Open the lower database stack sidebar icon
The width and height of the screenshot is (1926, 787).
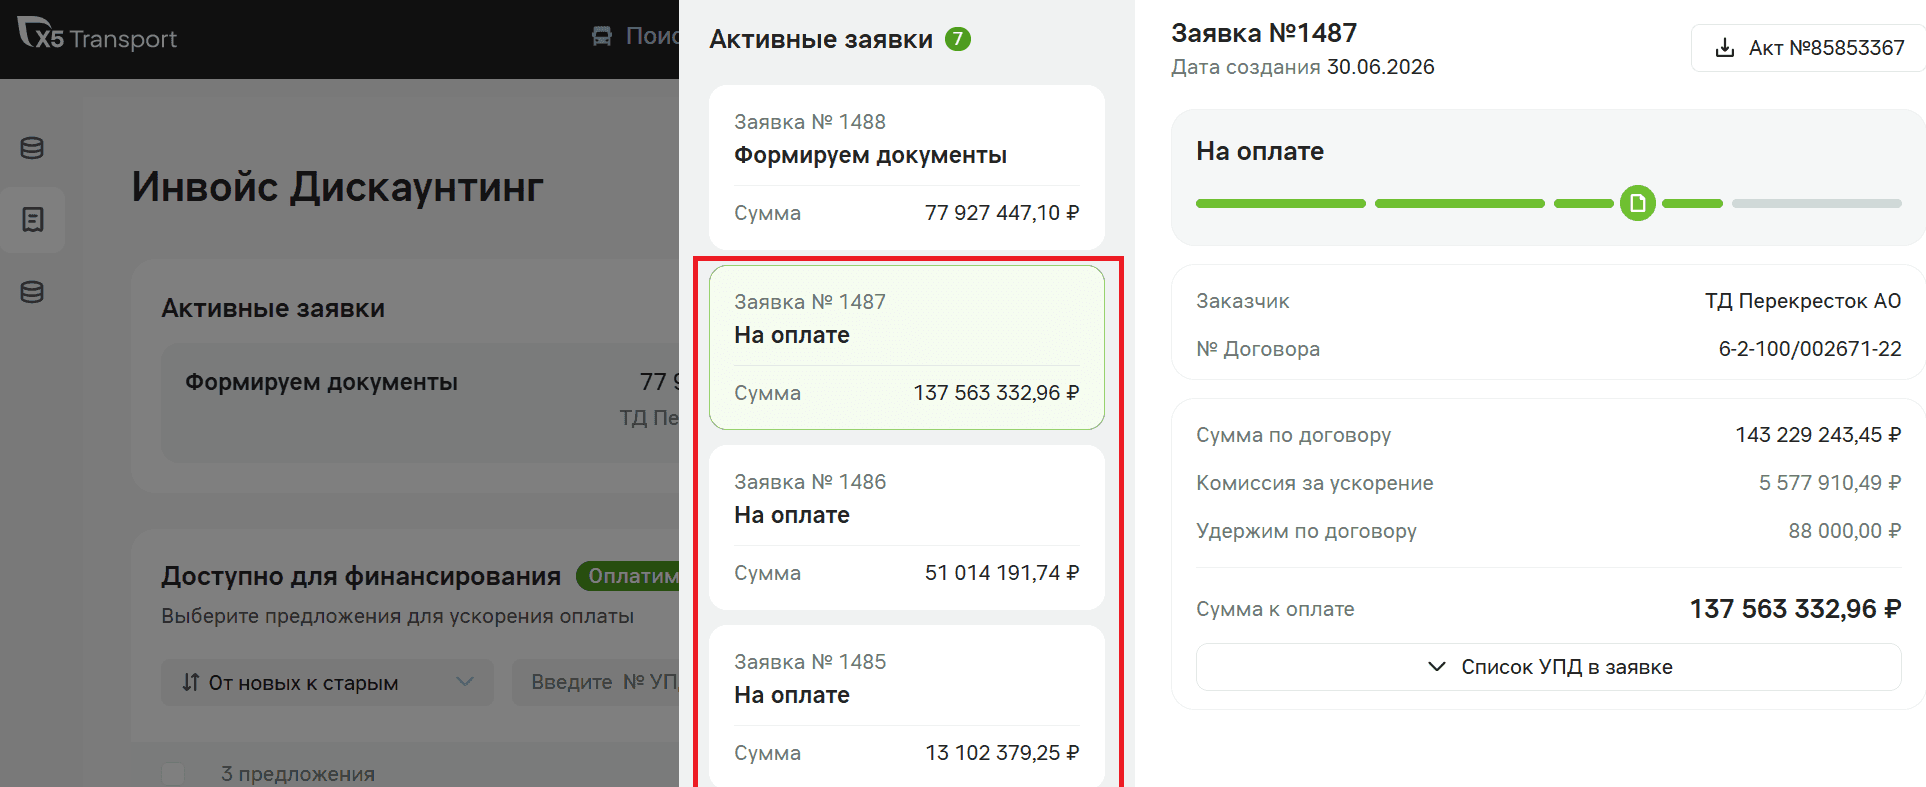click(x=32, y=292)
